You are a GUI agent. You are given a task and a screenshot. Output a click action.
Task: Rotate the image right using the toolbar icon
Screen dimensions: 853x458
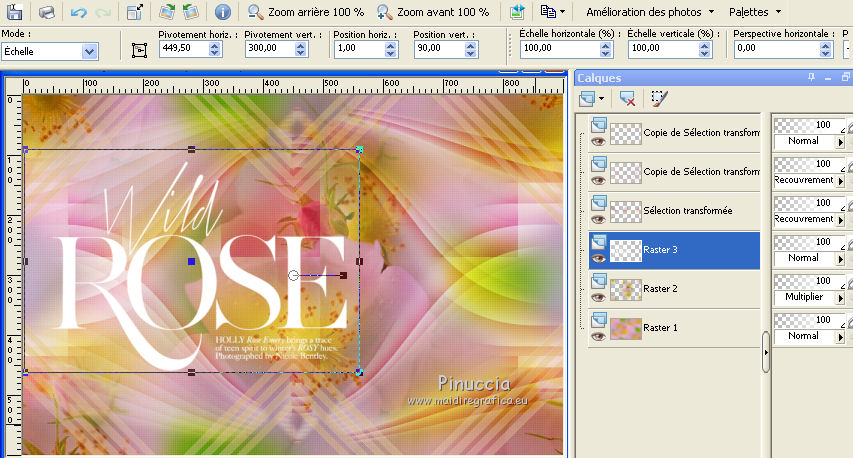167,12
